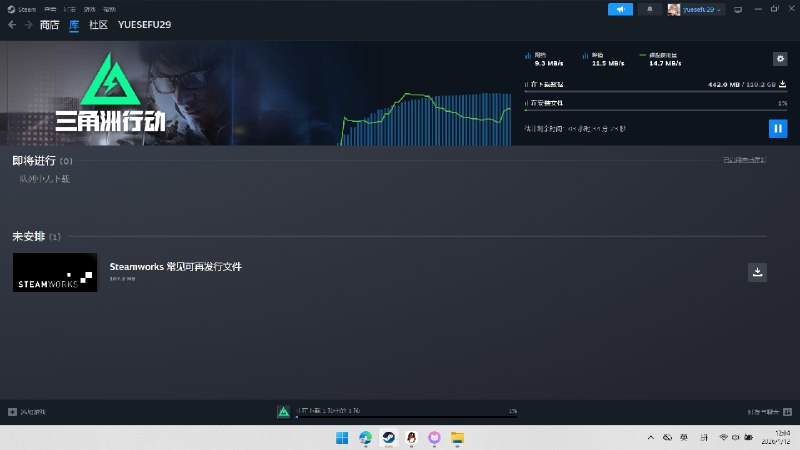The width and height of the screenshot is (800, 450).
Task: Switch to the 库 (Library) tab
Action: point(74,25)
